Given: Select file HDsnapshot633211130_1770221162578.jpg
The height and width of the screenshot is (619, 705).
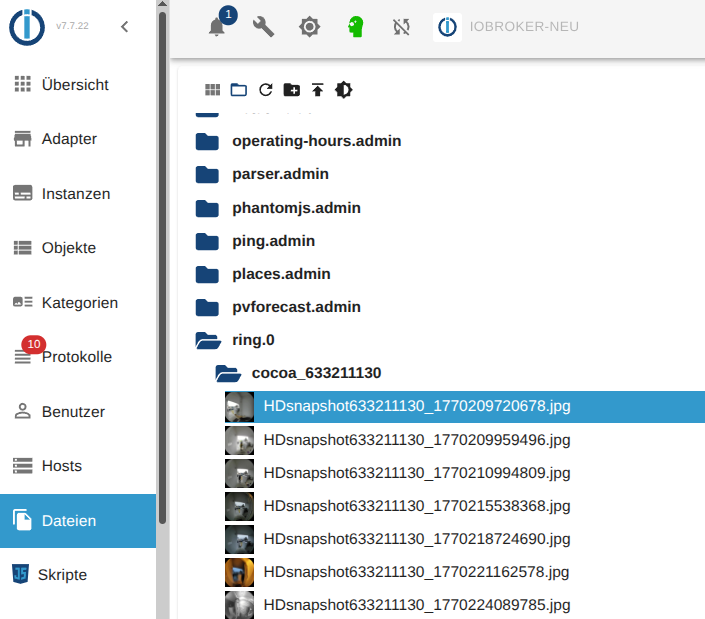Looking at the screenshot, I should [x=465, y=572].
